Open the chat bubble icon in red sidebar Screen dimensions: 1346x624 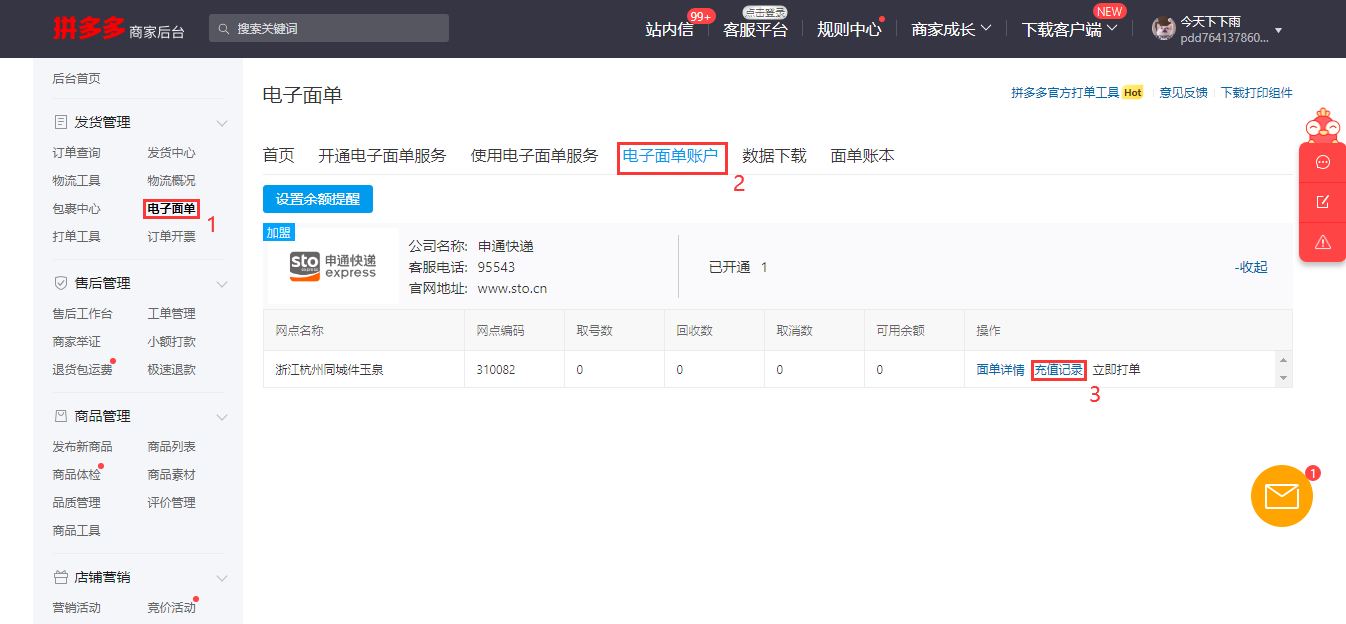click(1323, 162)
